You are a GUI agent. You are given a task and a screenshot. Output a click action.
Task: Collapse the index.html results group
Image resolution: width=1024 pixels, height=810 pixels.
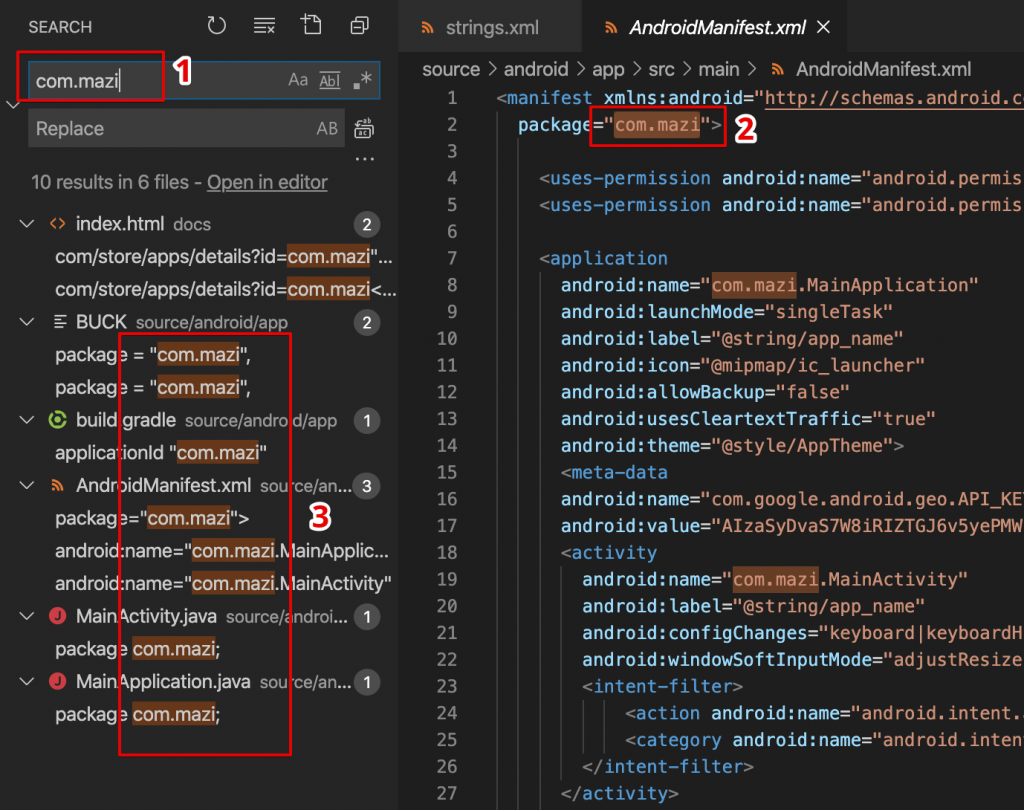click(x=27, y=224)
